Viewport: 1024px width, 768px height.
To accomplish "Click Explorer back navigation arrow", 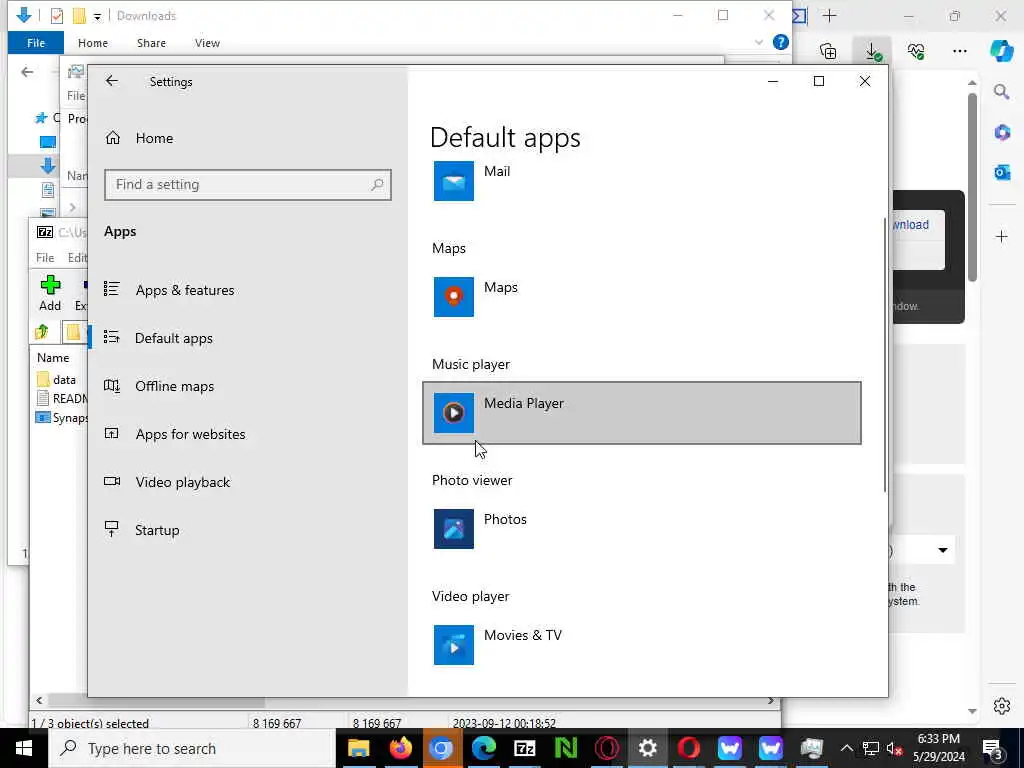I will 27,72.
